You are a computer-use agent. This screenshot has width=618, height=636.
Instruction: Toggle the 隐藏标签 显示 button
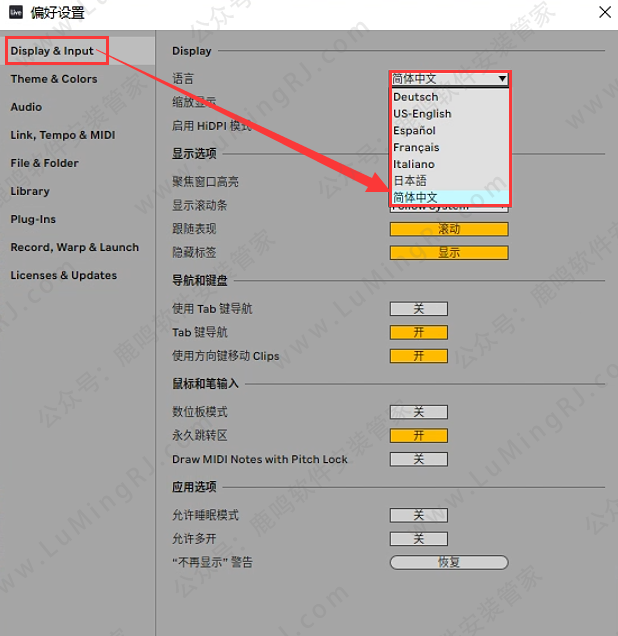449,253
